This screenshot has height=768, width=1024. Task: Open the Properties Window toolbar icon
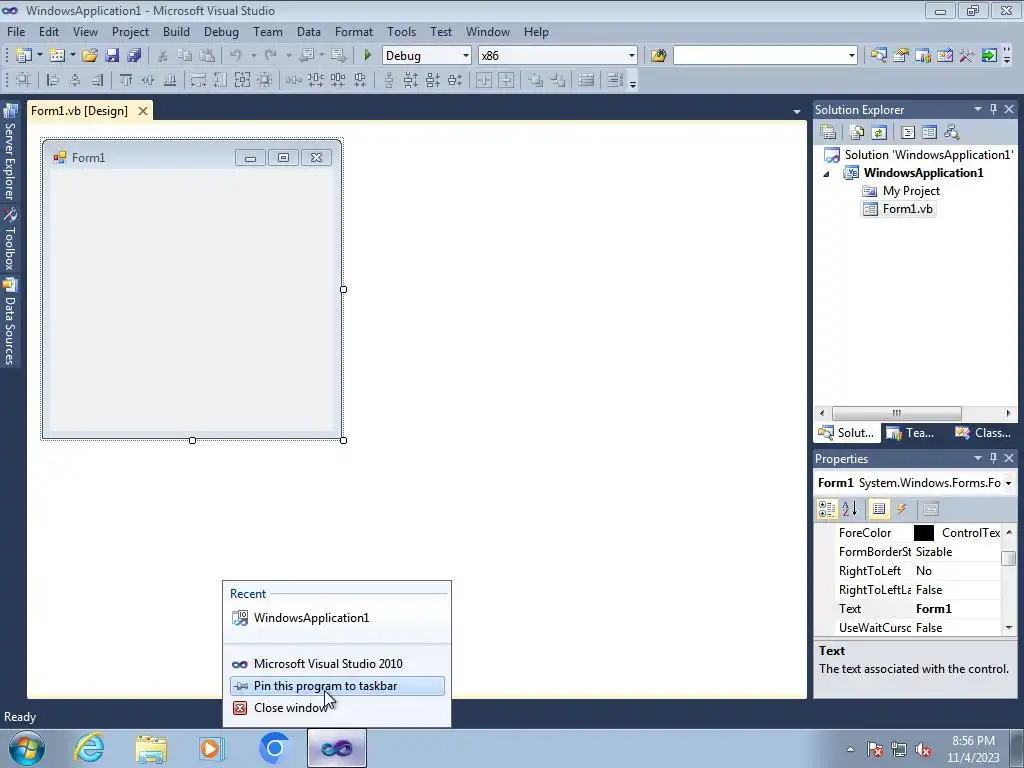point(901,56)
